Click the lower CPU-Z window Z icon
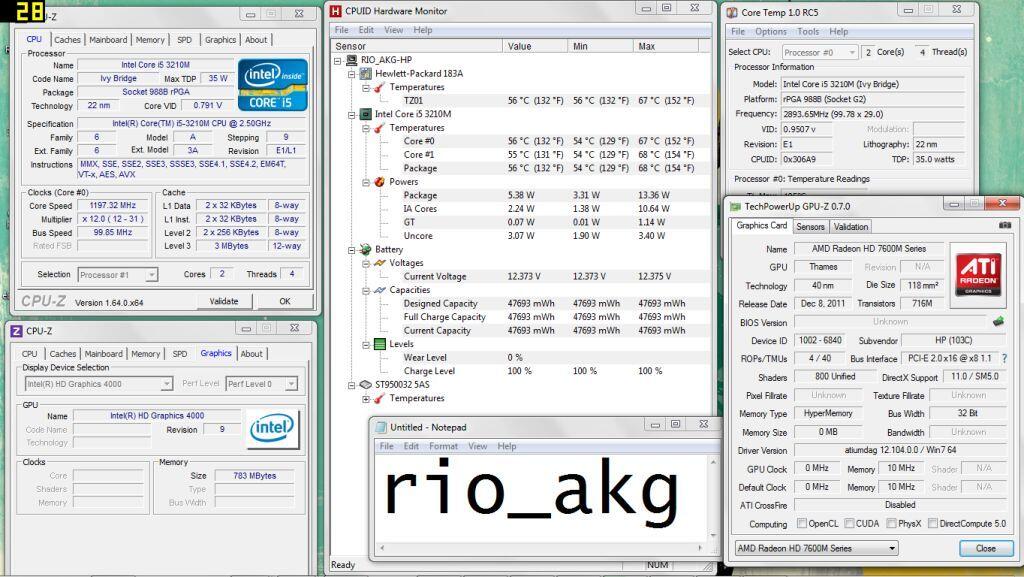This screenshot has width=1024, height=577. 16,331
